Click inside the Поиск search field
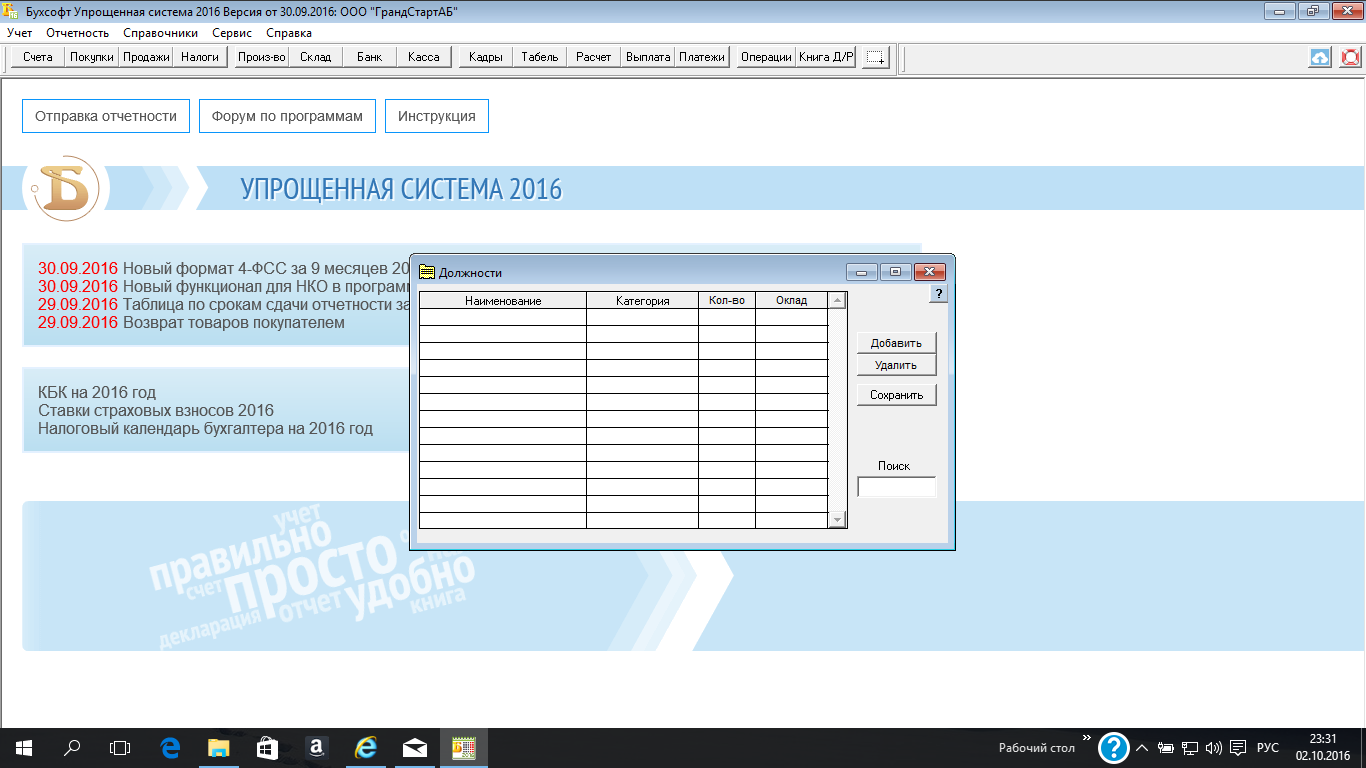 pyautogui.click(x=896, y=487)
